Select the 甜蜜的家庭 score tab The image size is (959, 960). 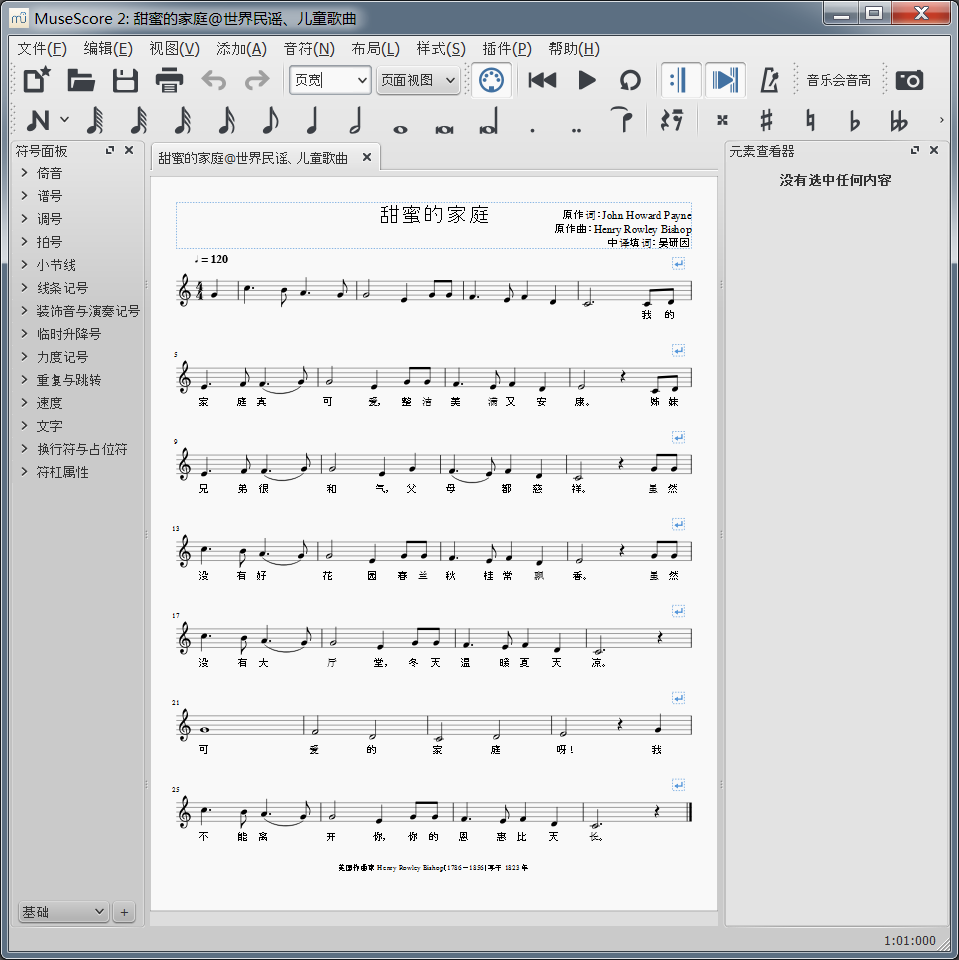pyautogui.click(x=253, y=158)
